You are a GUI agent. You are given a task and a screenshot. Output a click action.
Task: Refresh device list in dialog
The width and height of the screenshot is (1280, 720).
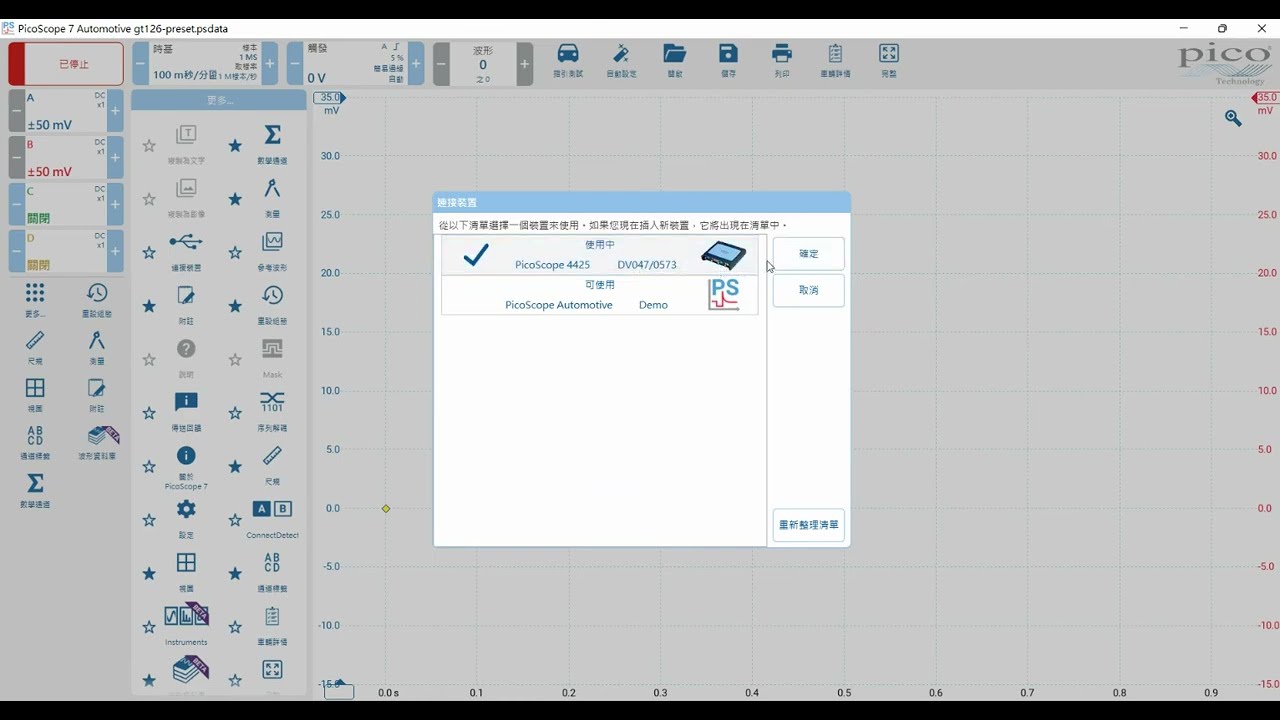(808, 525)
